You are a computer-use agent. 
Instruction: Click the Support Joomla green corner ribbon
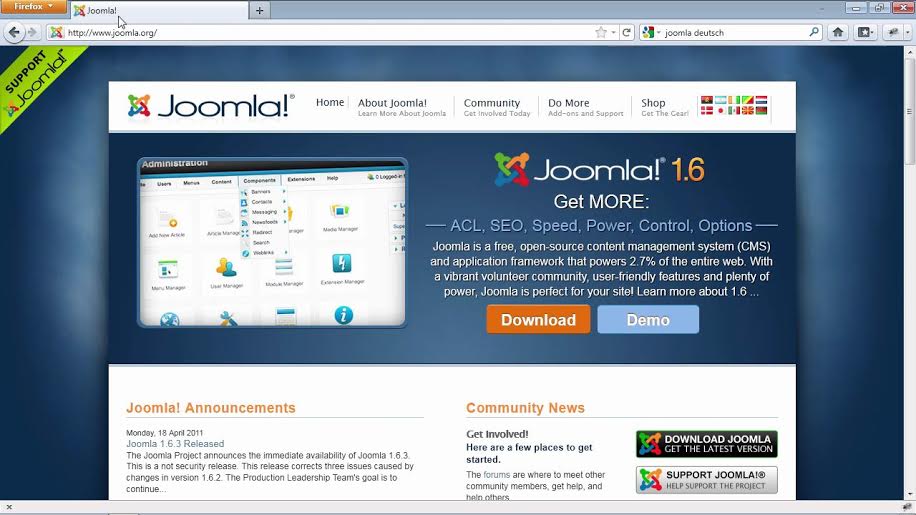point(34,82)
